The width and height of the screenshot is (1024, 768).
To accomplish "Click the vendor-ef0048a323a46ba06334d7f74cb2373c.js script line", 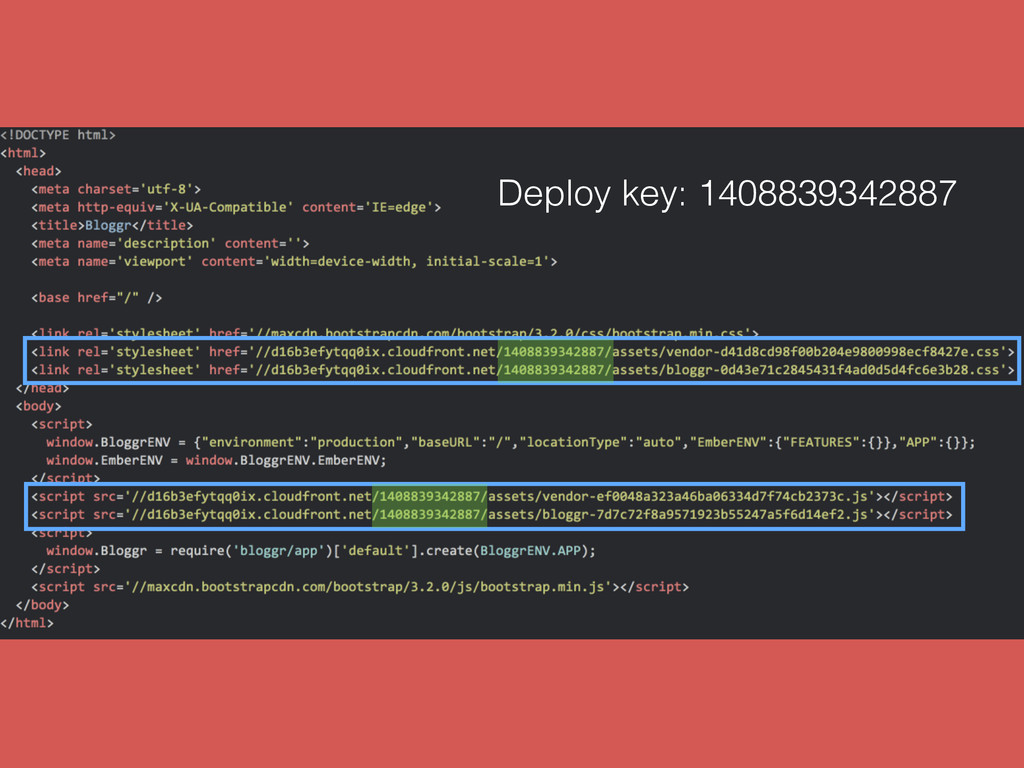I will tap(492, 497).
